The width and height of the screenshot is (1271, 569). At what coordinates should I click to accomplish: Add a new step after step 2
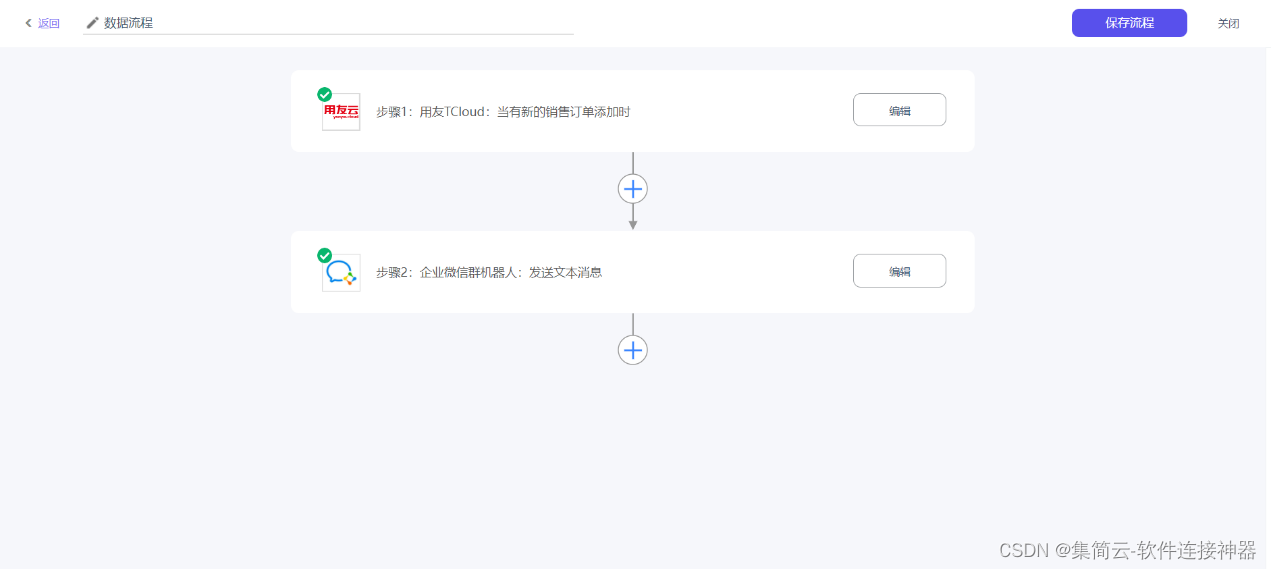pos(633,350)
